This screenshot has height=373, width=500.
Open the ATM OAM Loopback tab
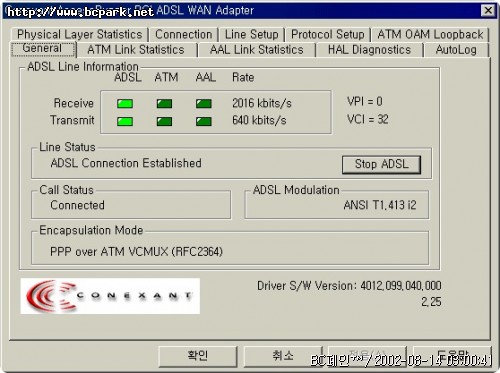pos(430,34)
